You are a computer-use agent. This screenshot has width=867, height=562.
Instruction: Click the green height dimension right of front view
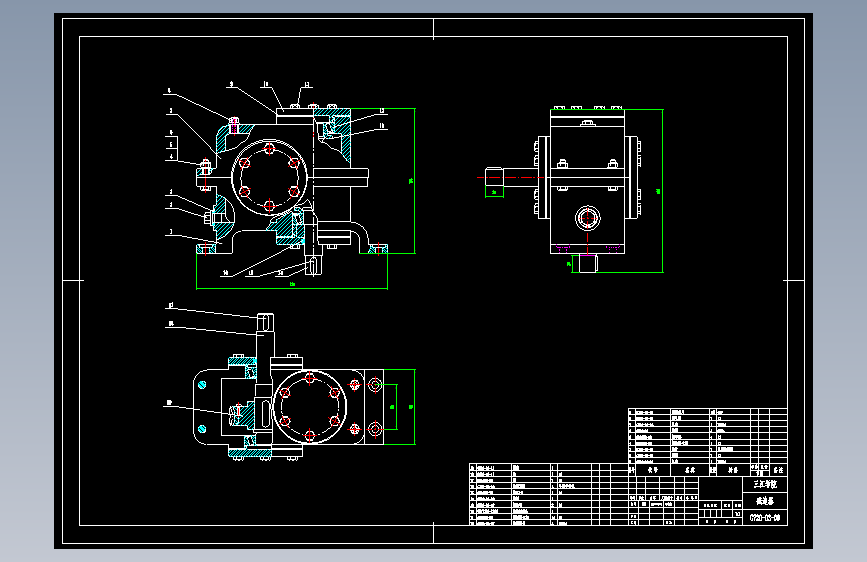[412, 181]
